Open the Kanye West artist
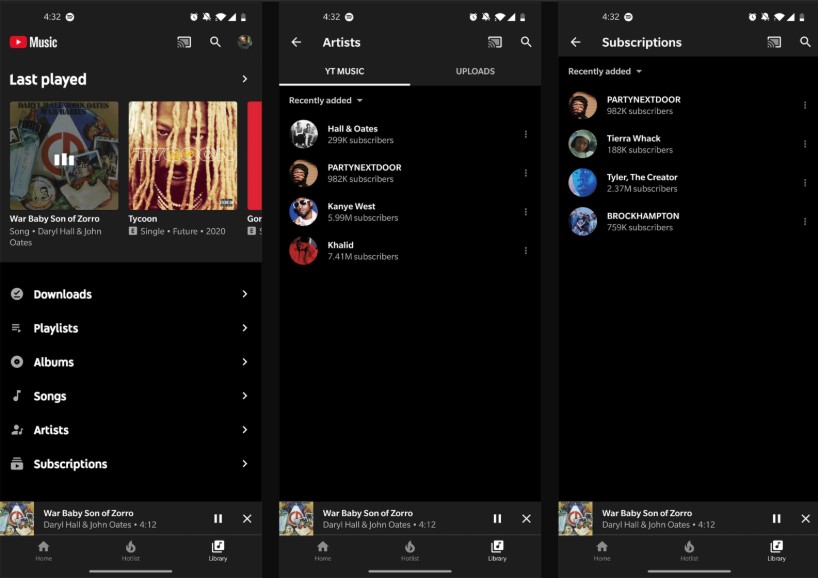This screenshot has height=578, width=818. point(410,212)
